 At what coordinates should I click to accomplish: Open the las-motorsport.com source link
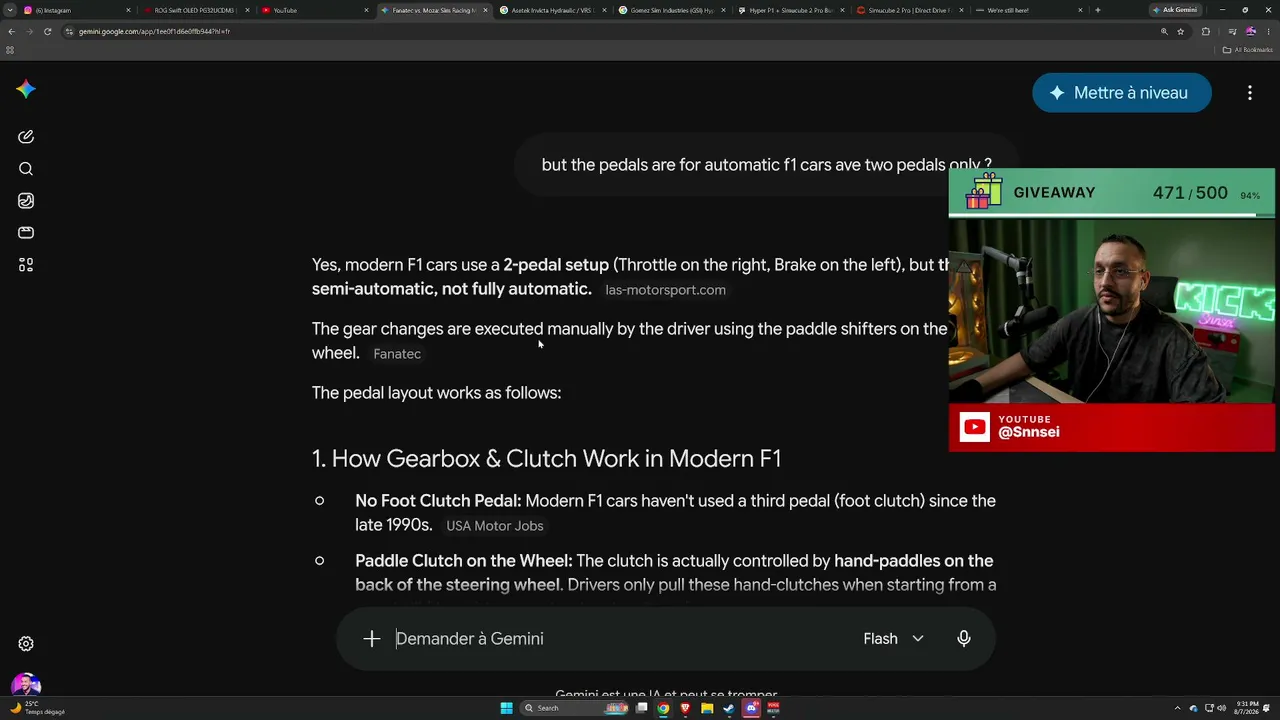(x=666, y=290)
